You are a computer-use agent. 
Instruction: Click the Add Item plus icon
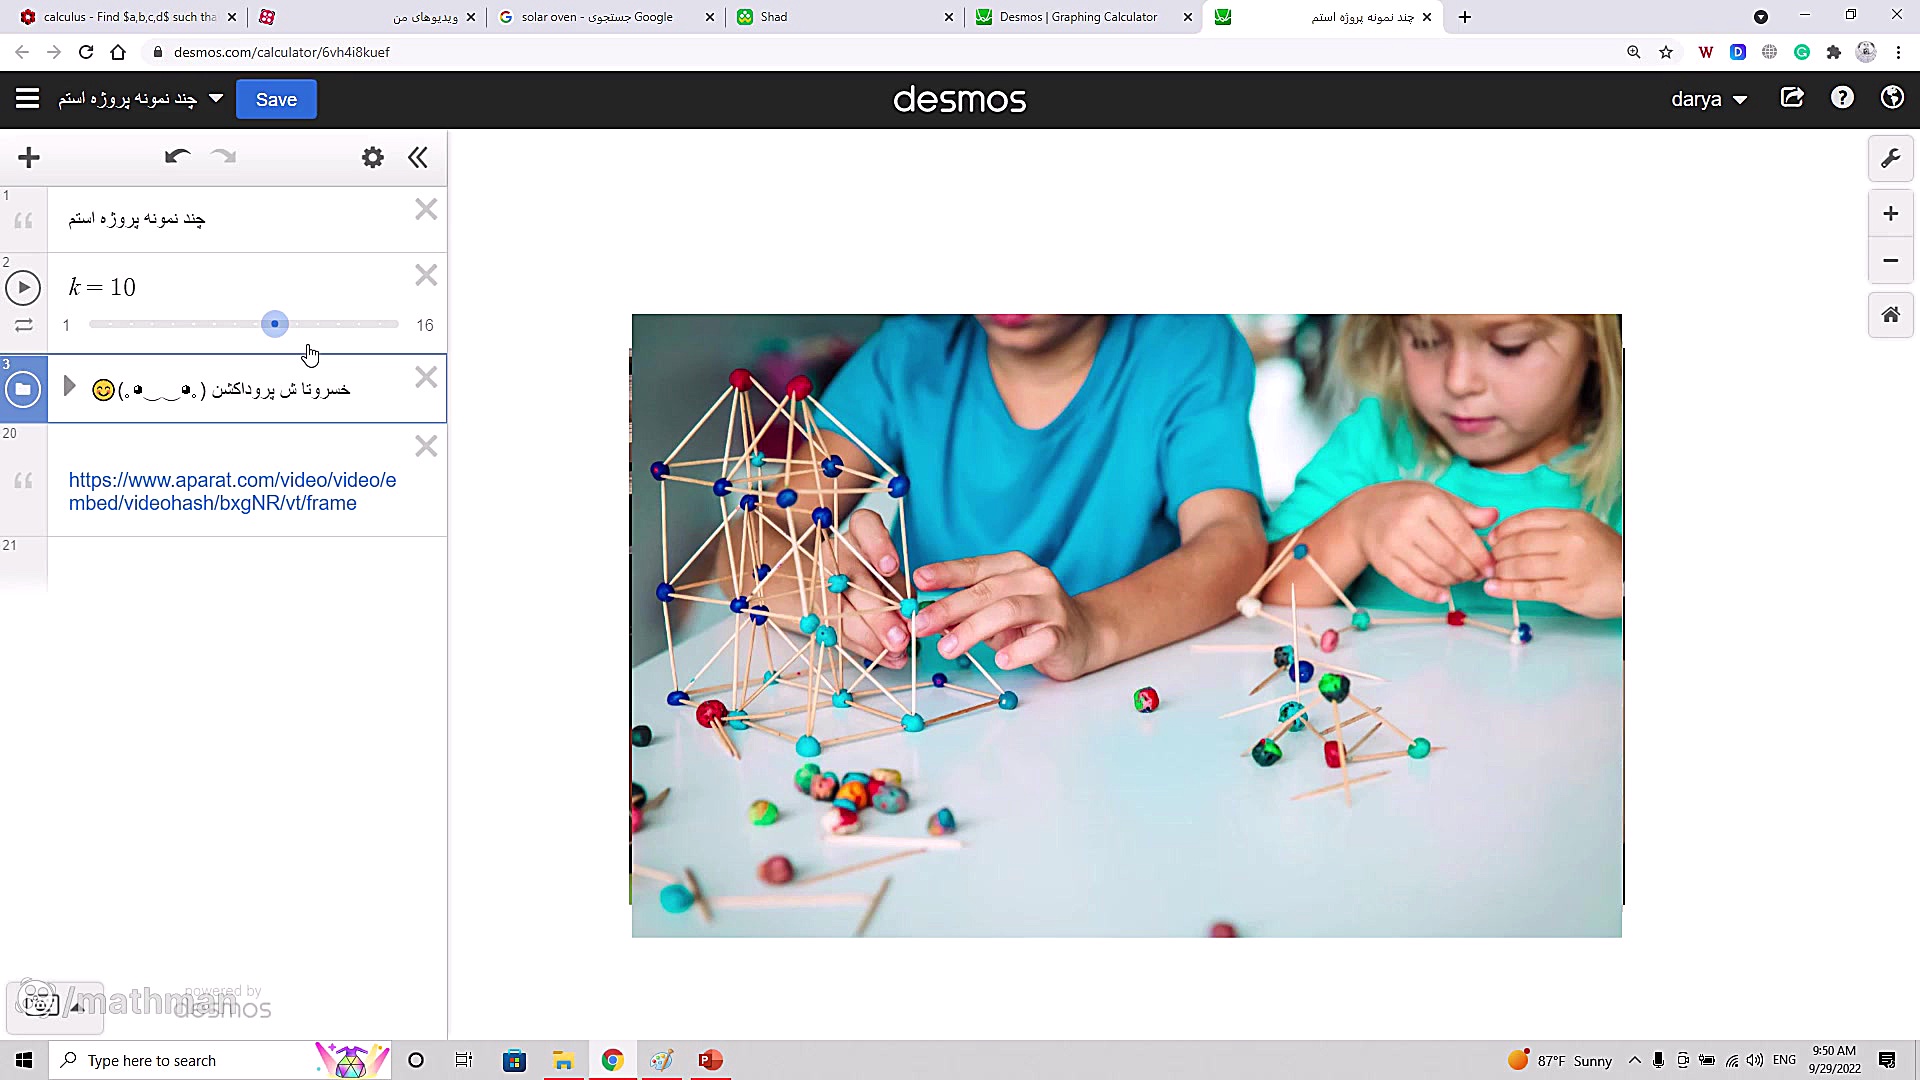(x=29, y=157)
